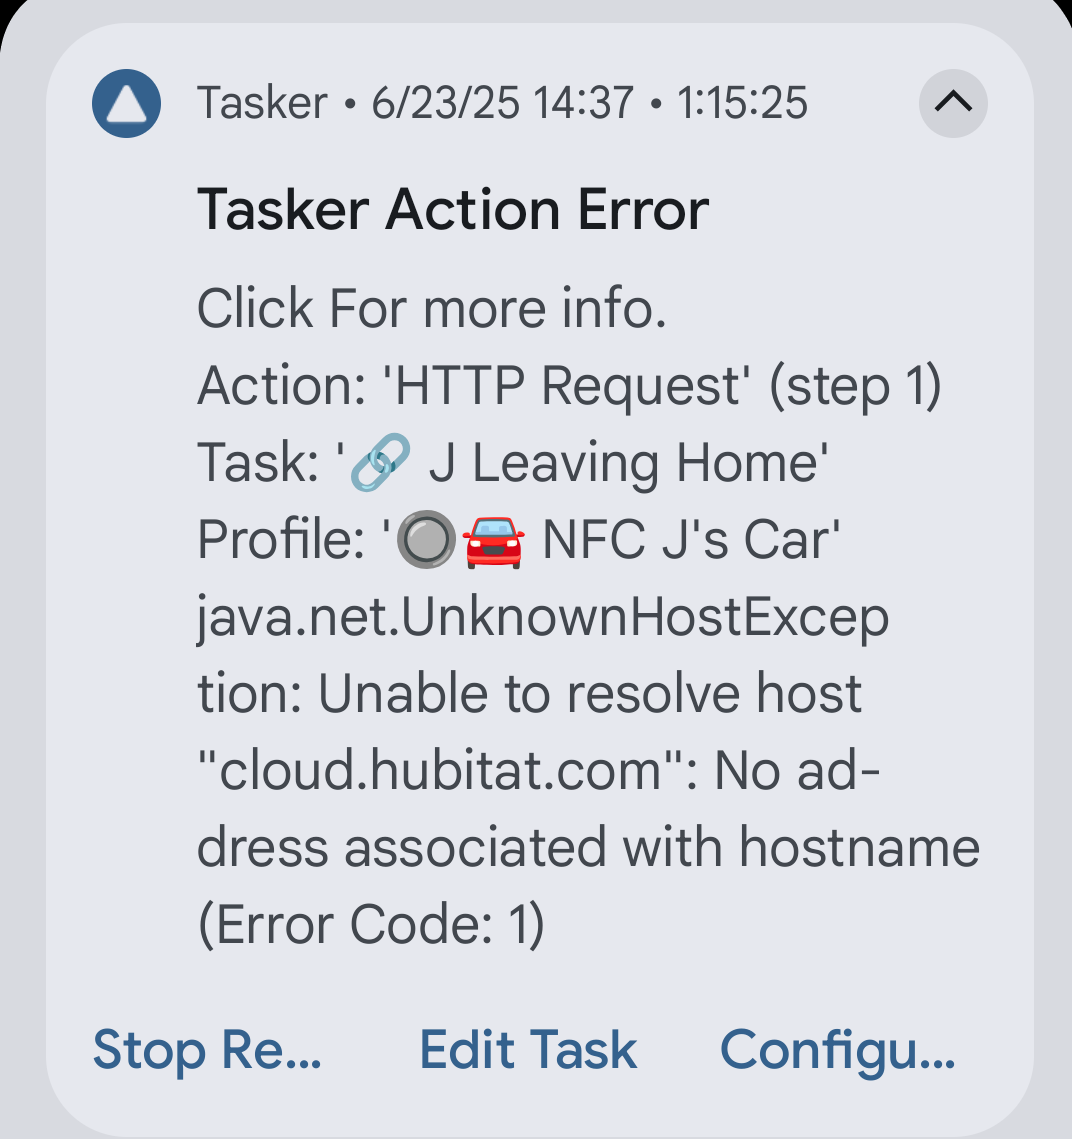
Task: Click the java.net.UnknownHostException text
Action: (x=542, y=618)
